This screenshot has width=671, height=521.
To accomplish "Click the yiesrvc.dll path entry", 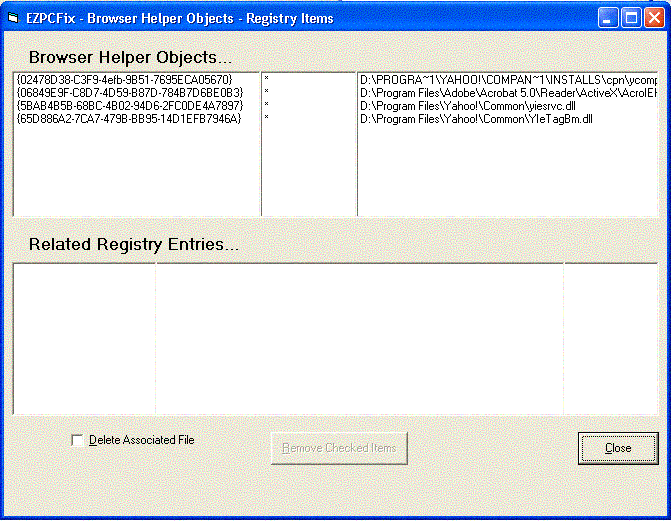I will click(468, 106).
